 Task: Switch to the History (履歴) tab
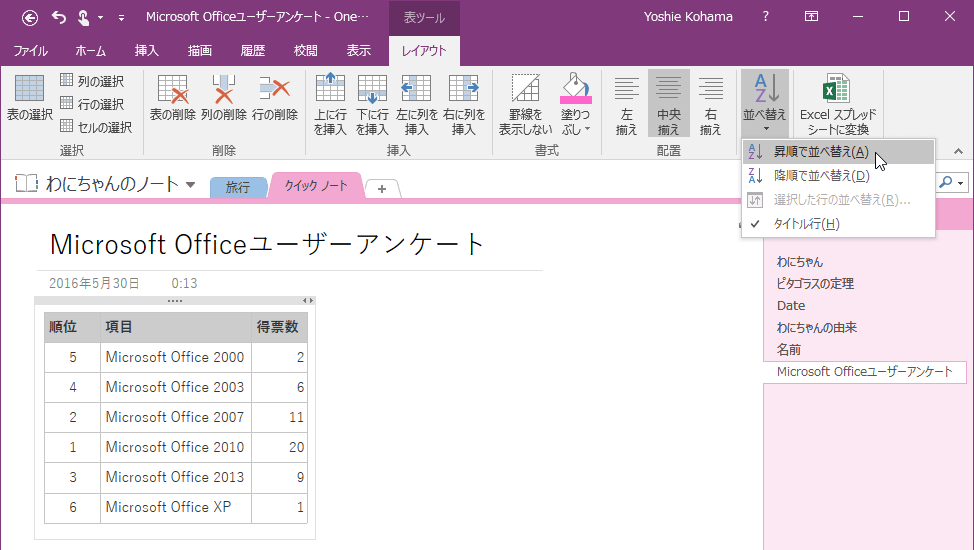(x=253, y=51)
